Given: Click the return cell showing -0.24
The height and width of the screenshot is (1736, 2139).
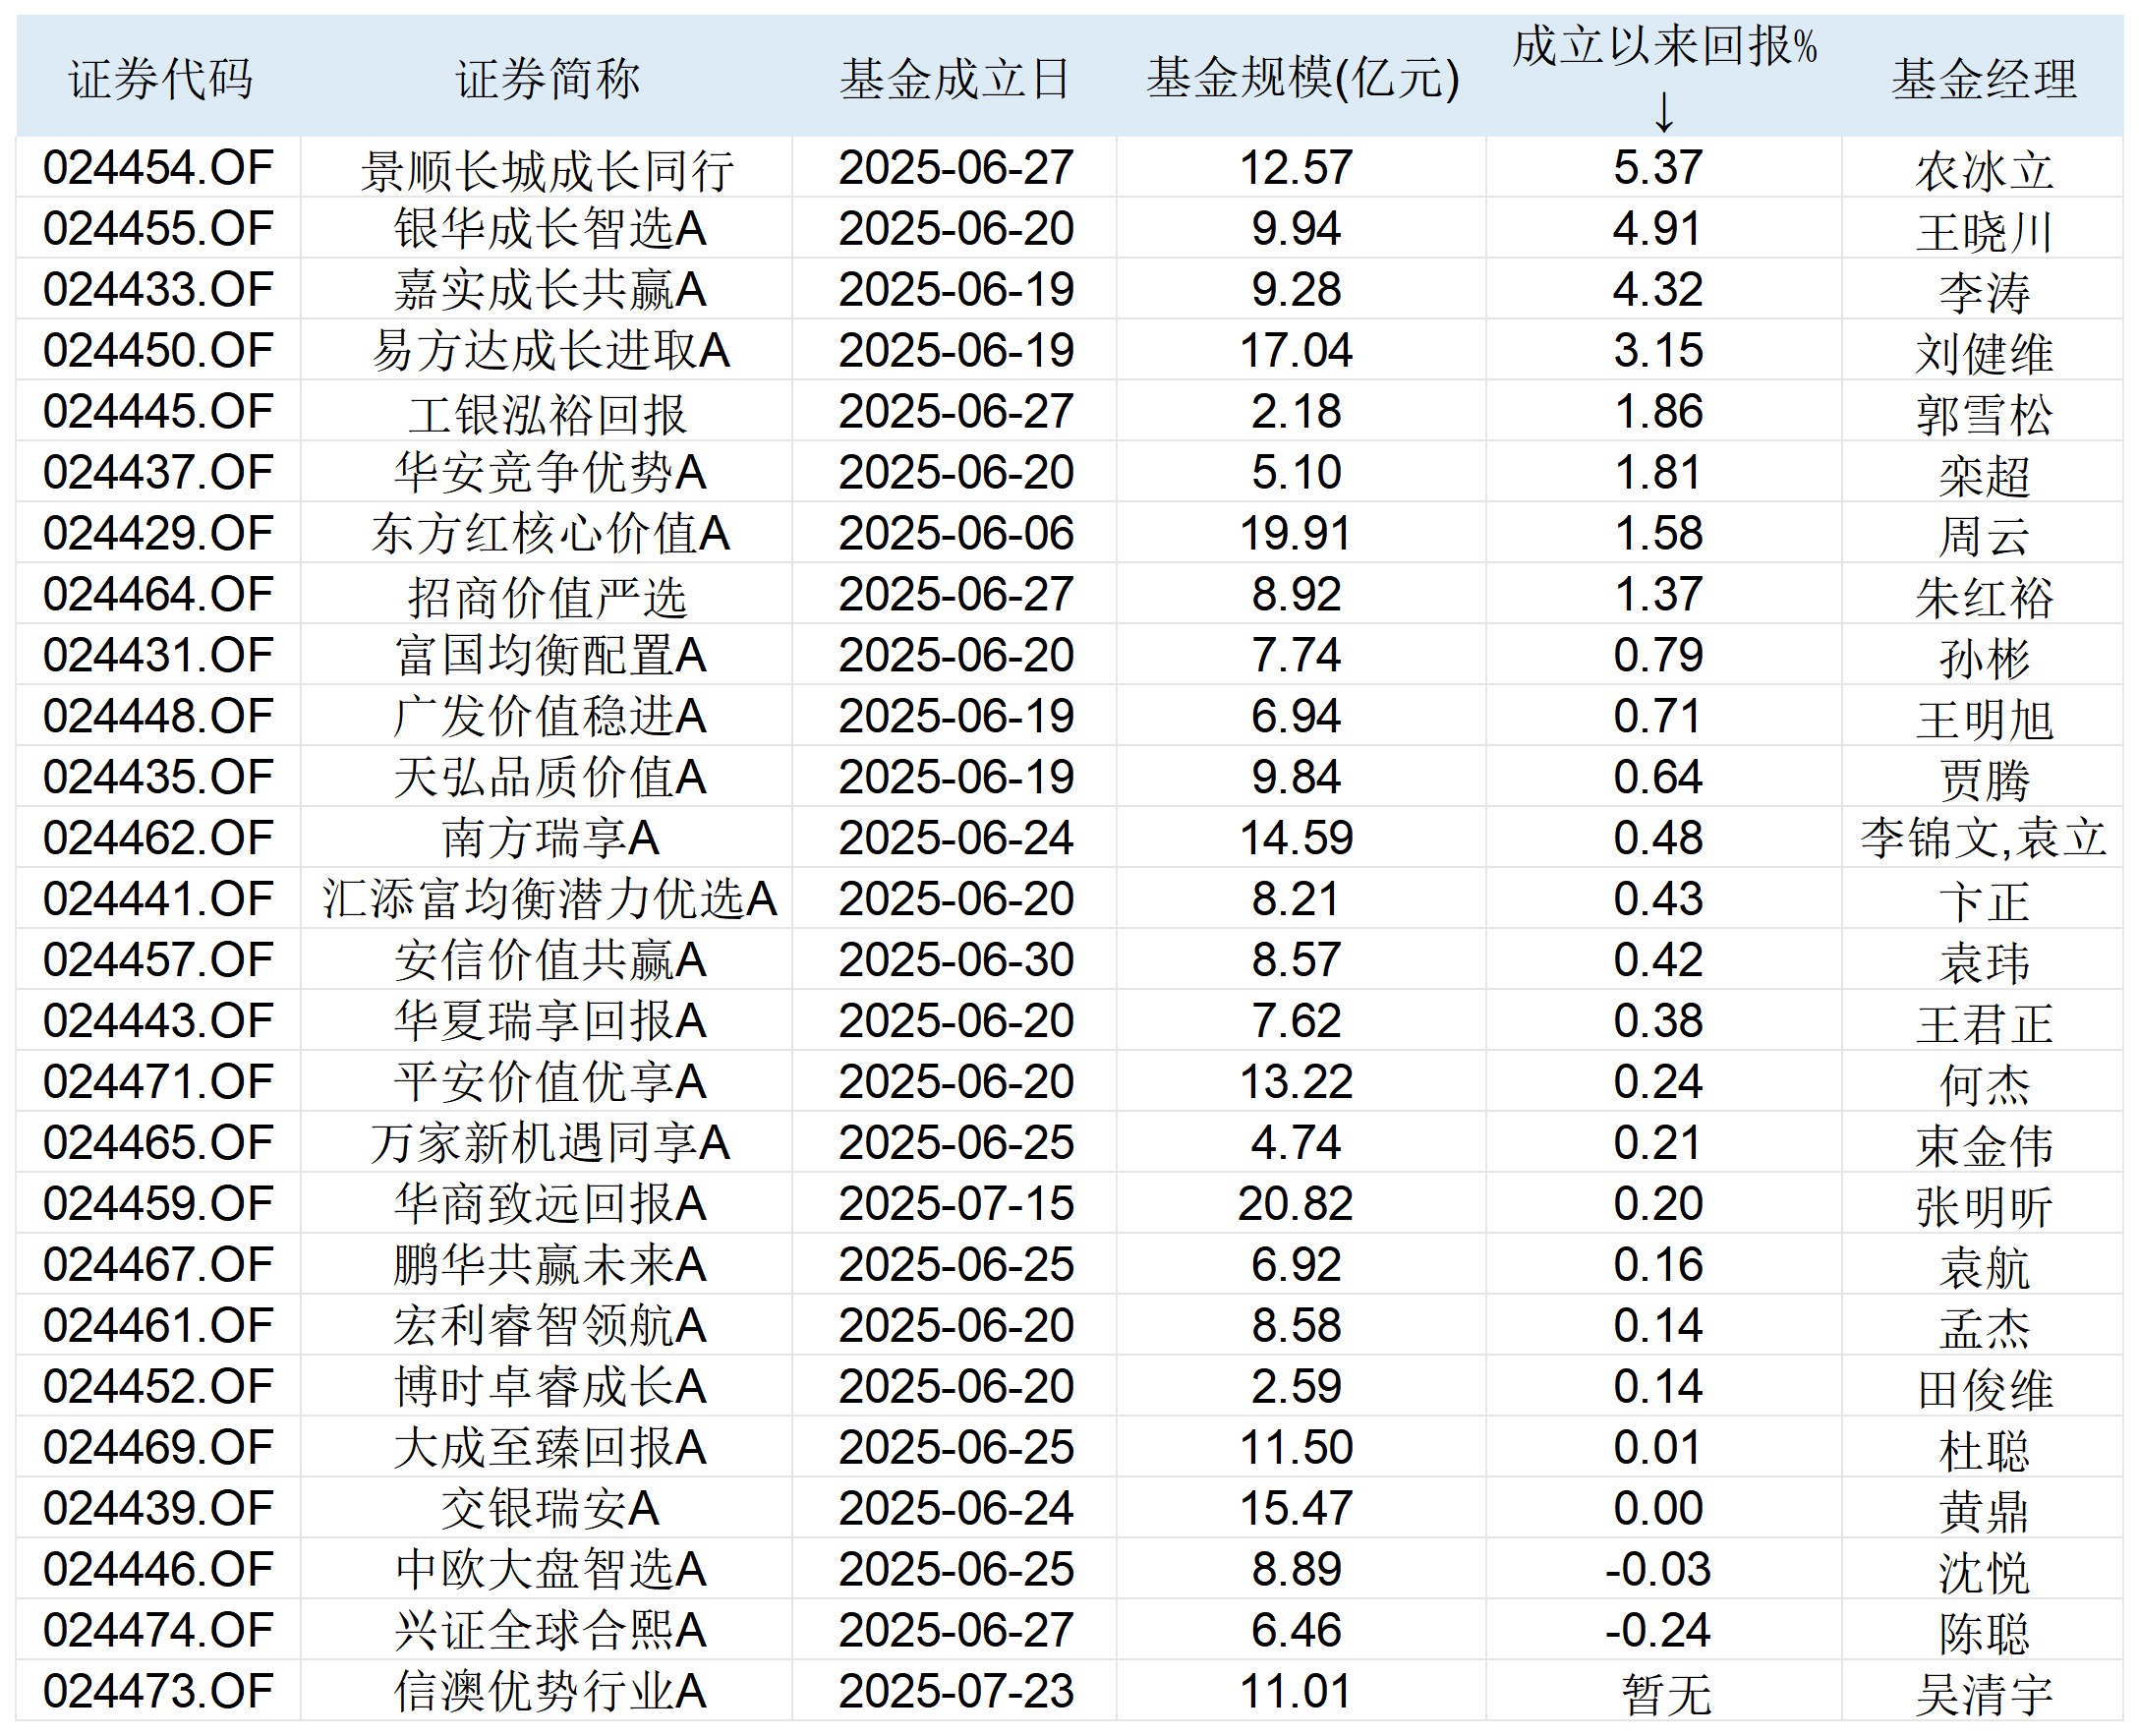Looking at the screenshot, I should (x=1657, y=1631).
